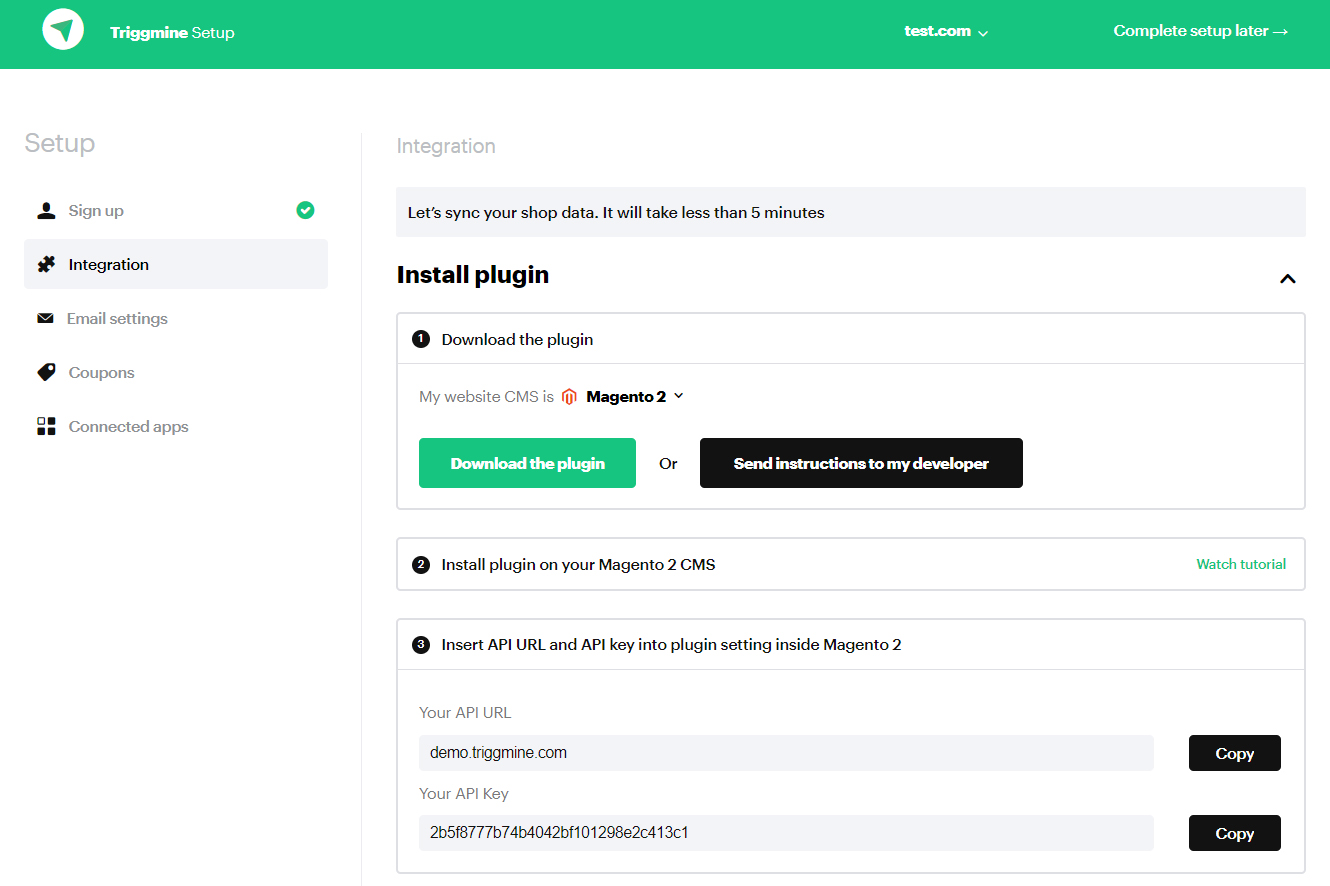Click the Coupons tag icon
Viewport: 1330px width, 886px height.
click(46, 372)
